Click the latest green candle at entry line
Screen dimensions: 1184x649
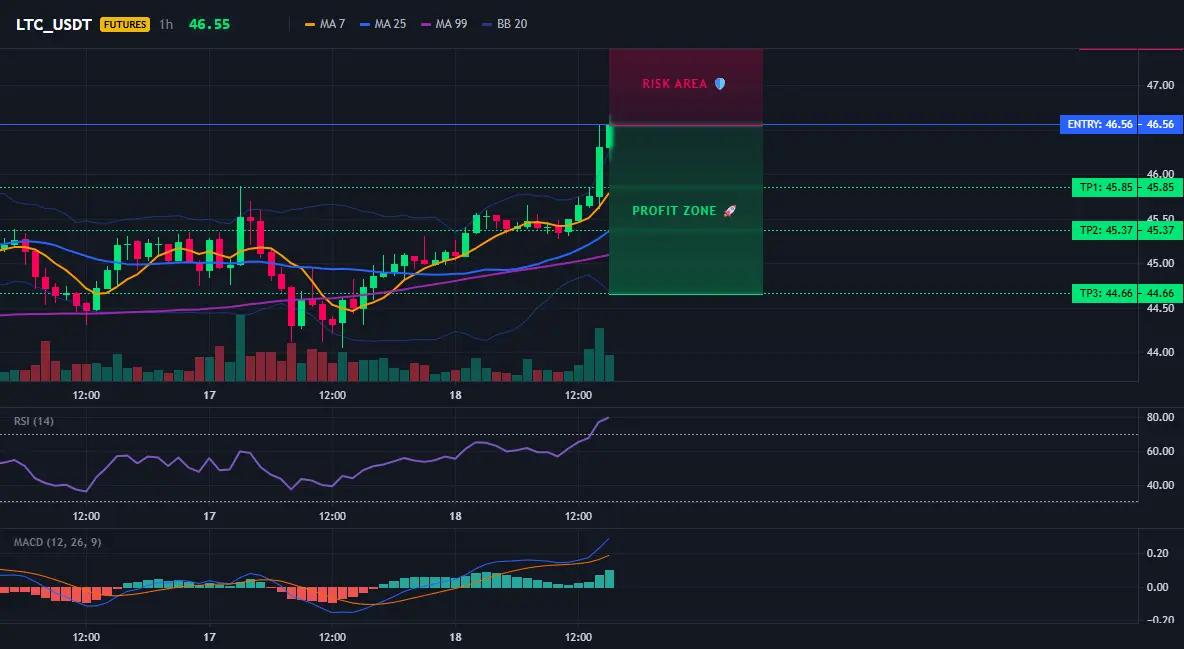click(609, 137)
